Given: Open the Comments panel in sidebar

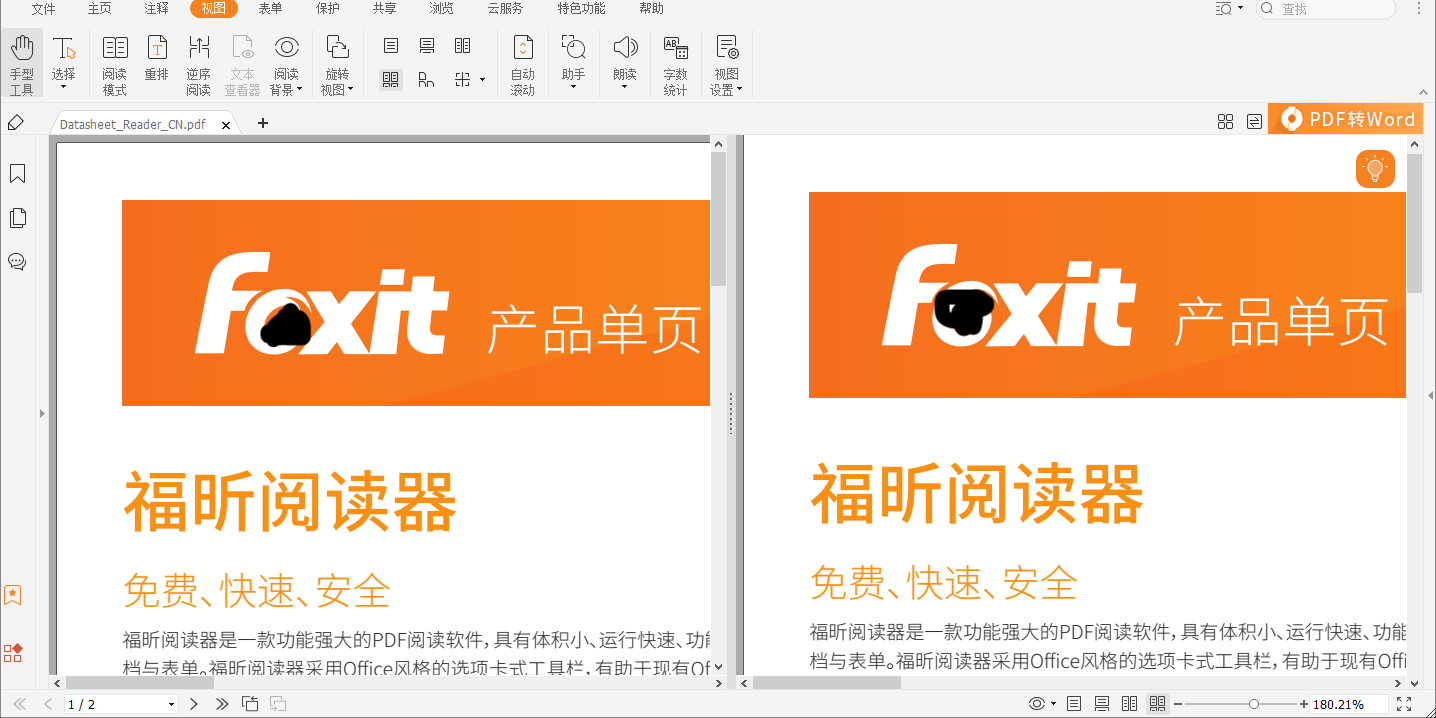Looking at the screenshot, I should click(x=17, y=262).
